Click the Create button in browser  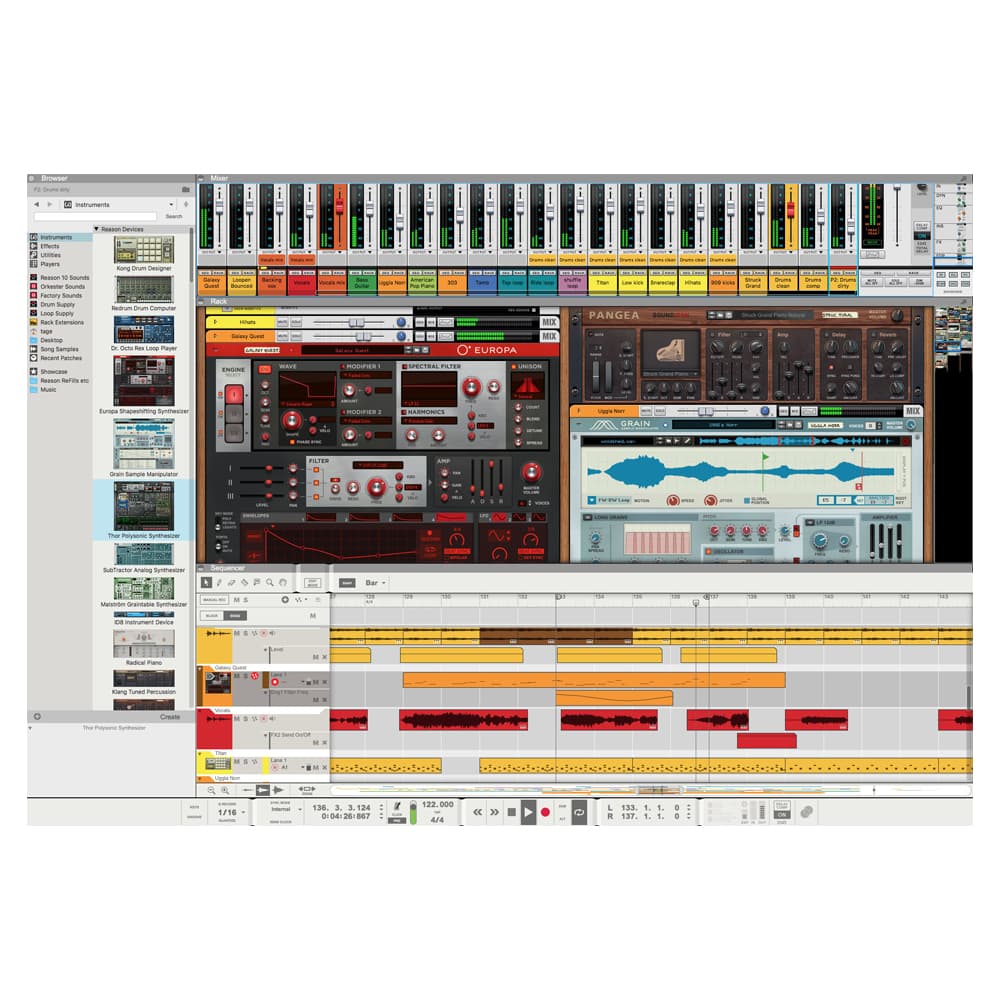[170, 717]
